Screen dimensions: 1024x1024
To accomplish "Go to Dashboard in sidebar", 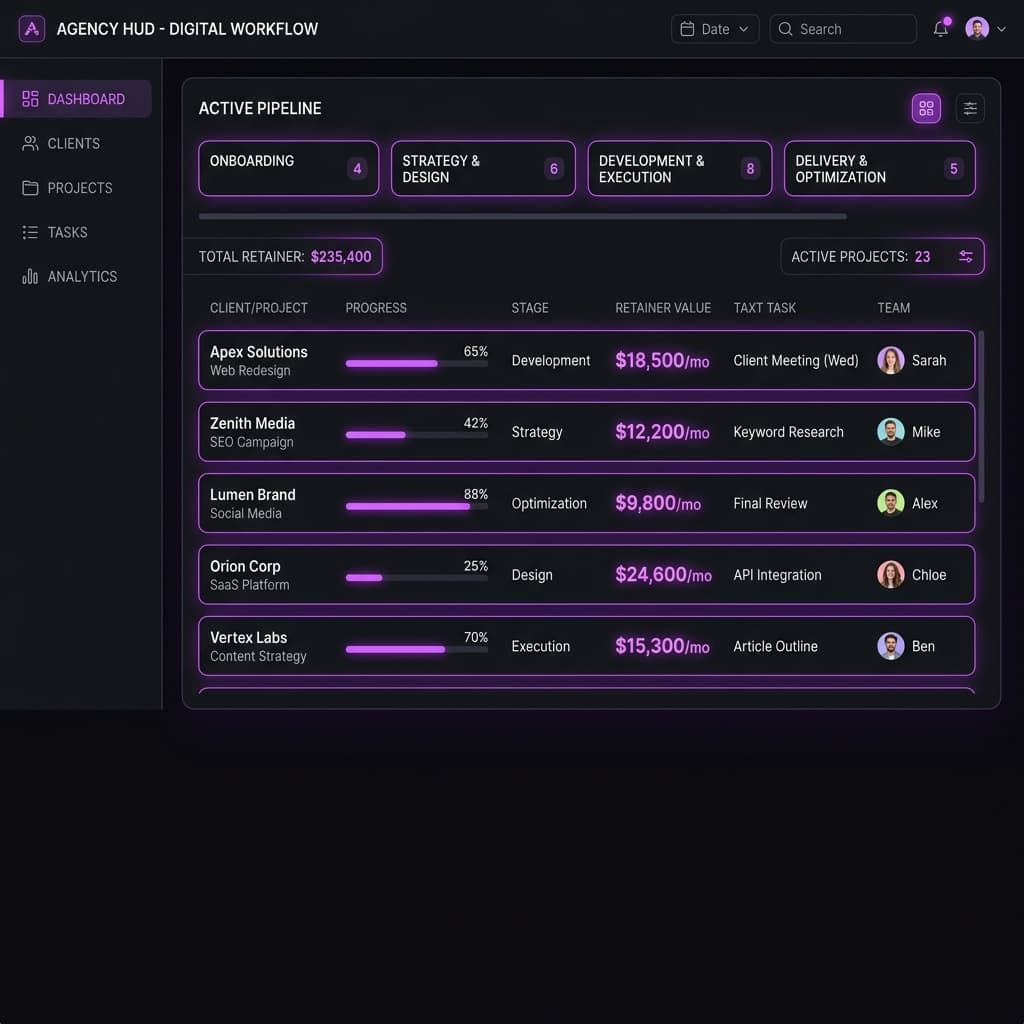I will (76, 99).
